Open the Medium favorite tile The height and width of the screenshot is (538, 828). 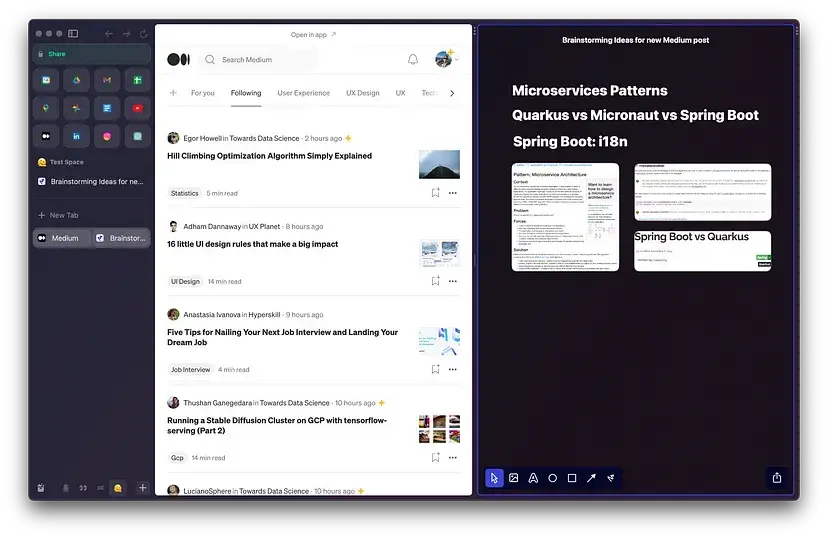pyautogui.click(x=46, y=136)
